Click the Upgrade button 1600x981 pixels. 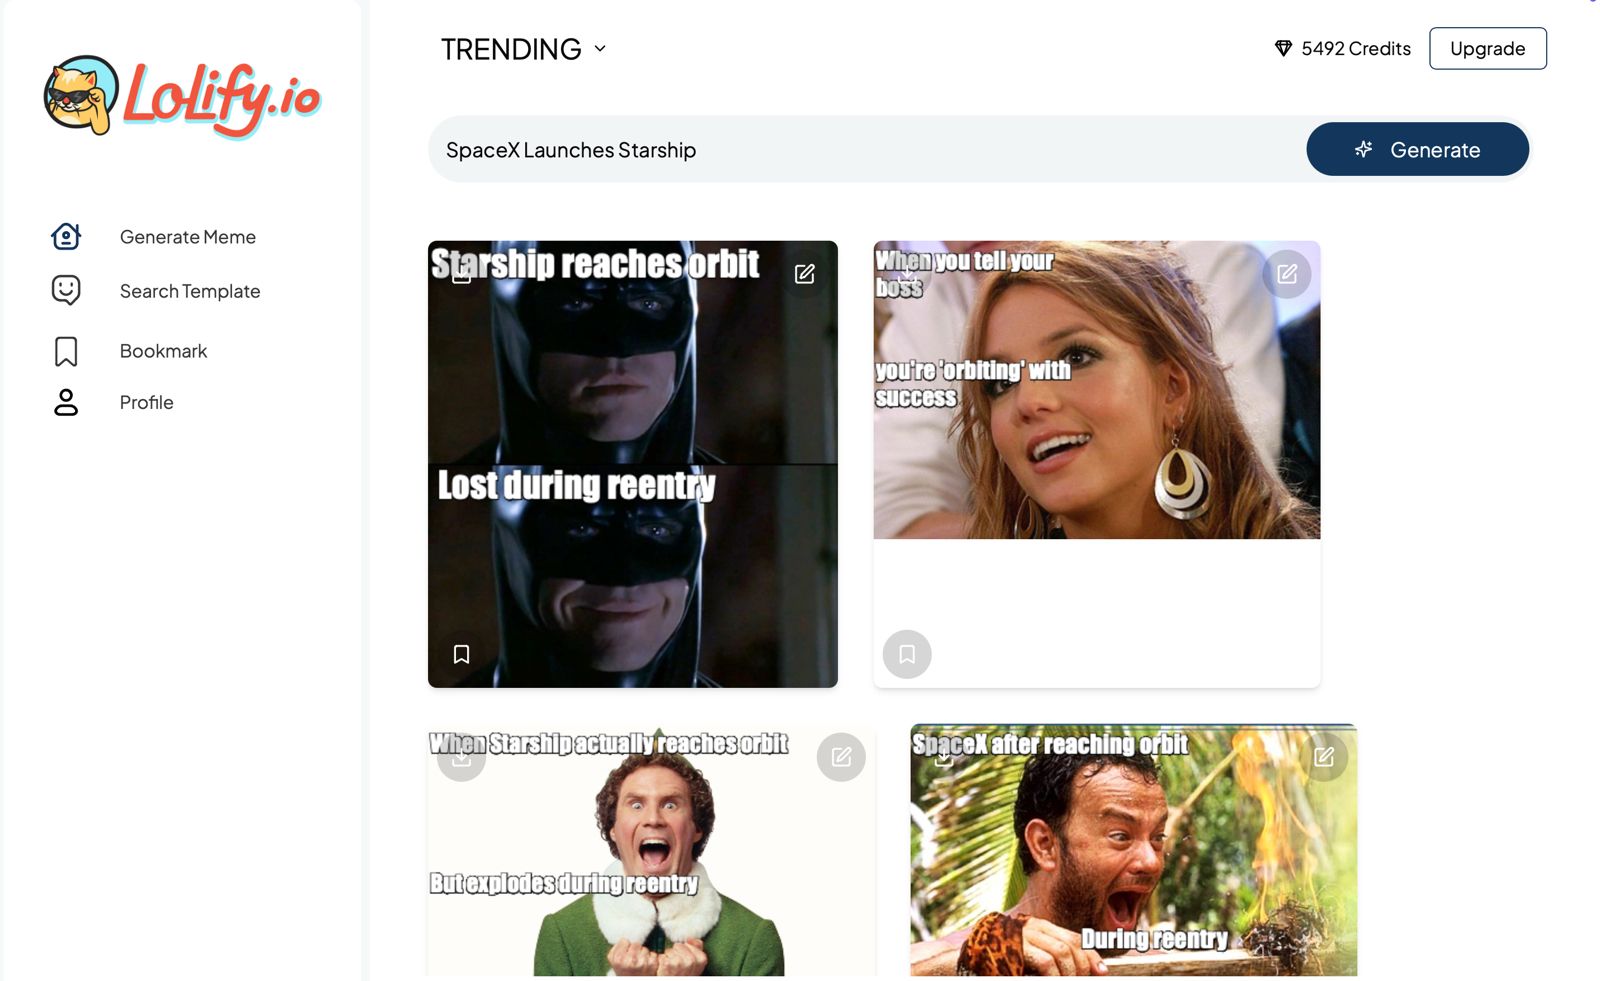point(1487,48)
